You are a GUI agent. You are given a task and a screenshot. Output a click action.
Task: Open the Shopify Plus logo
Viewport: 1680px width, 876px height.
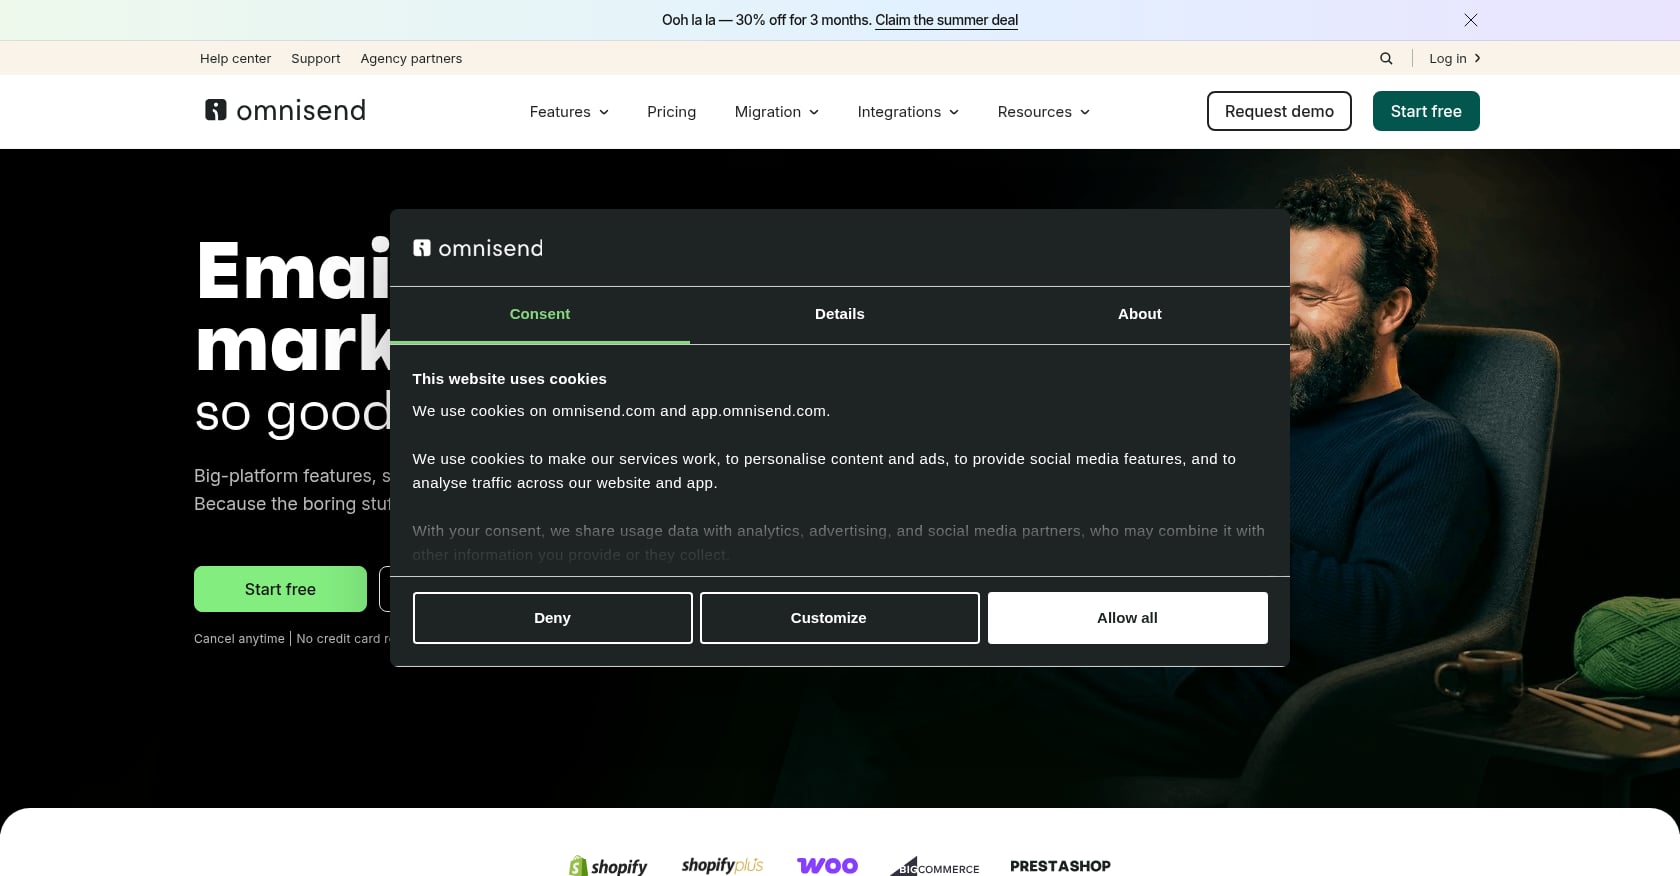coord(722,865)
